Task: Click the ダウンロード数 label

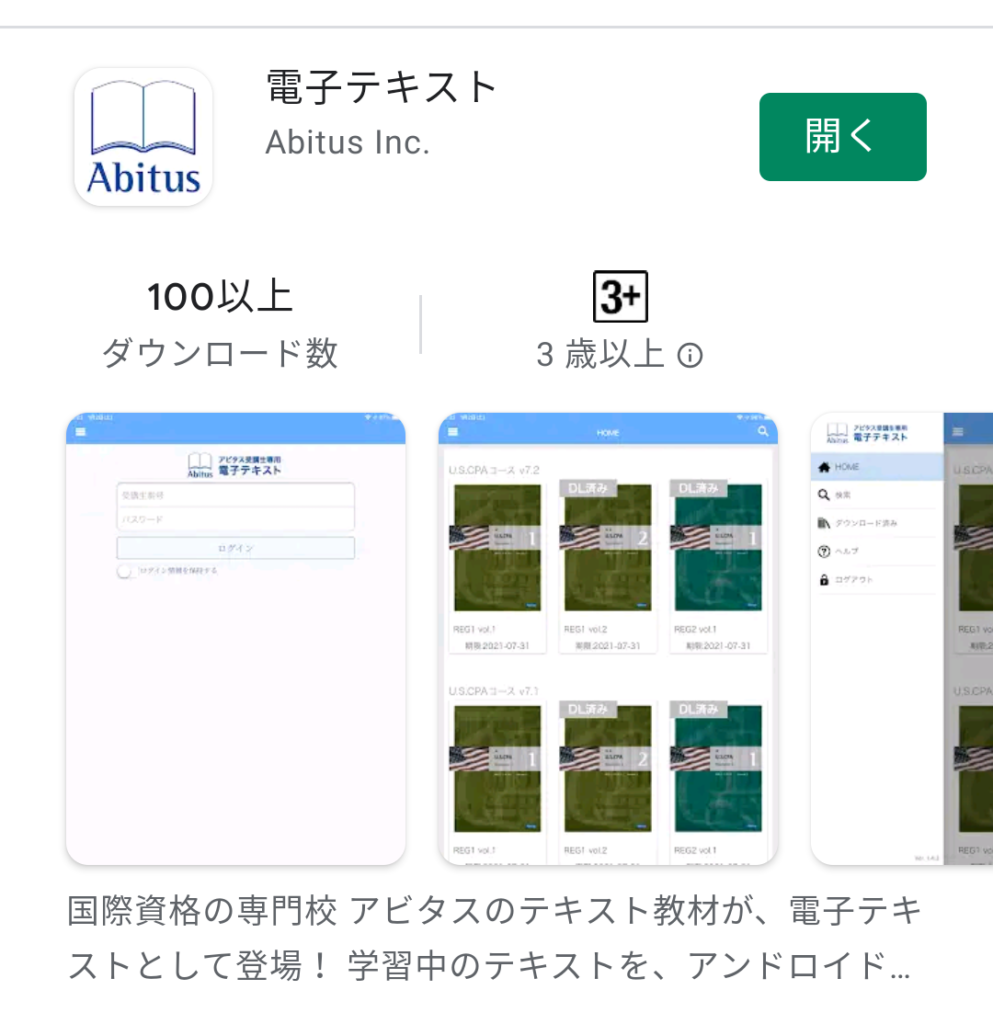Action: 220,354
